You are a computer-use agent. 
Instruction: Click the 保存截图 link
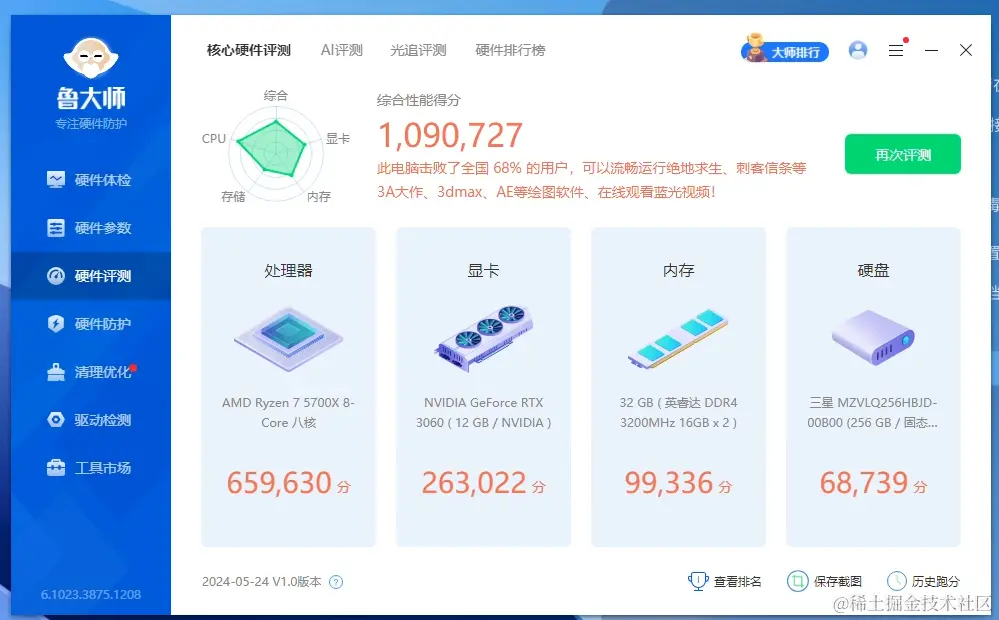pos(837,582)
